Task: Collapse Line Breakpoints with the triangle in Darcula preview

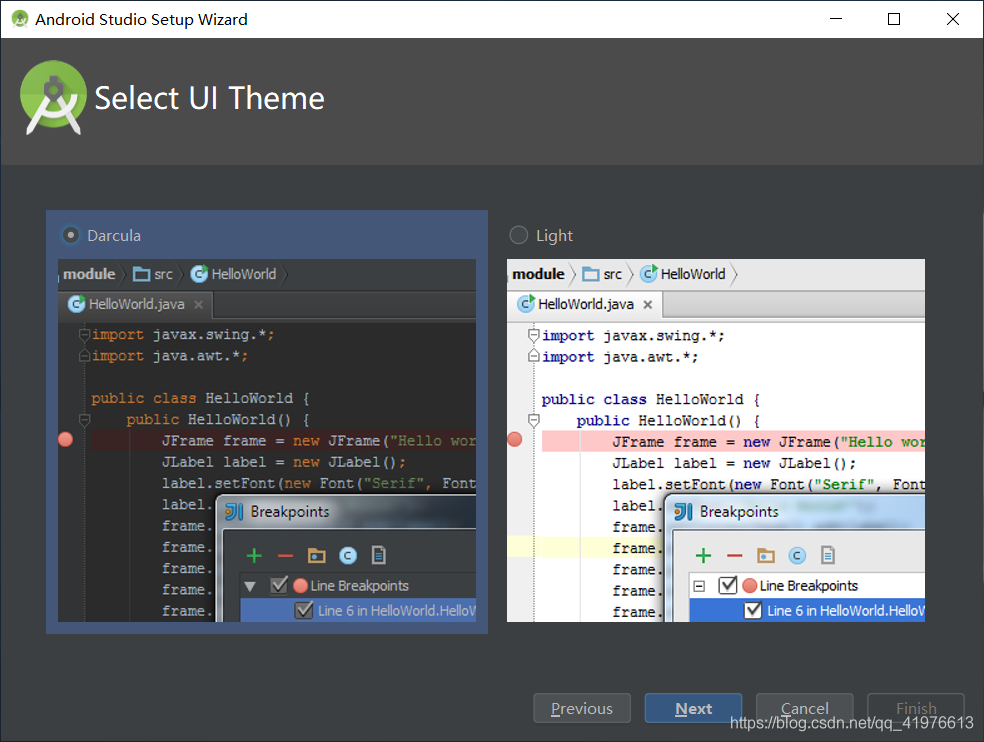Action: point(250,588)
